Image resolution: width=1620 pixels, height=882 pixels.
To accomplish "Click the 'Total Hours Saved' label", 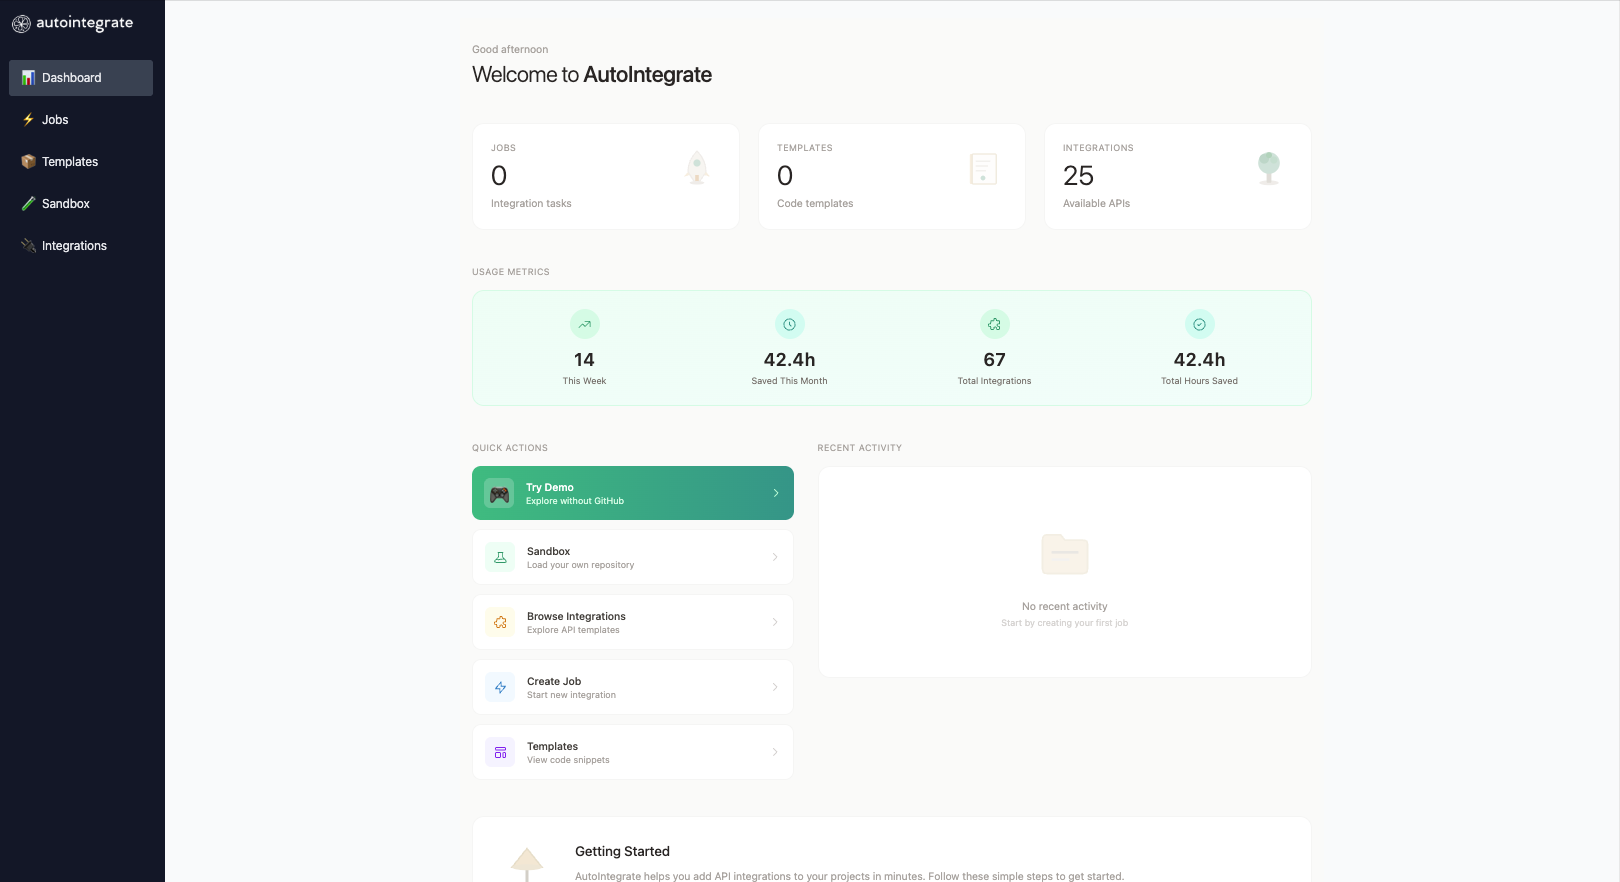I will (1199, 381).
